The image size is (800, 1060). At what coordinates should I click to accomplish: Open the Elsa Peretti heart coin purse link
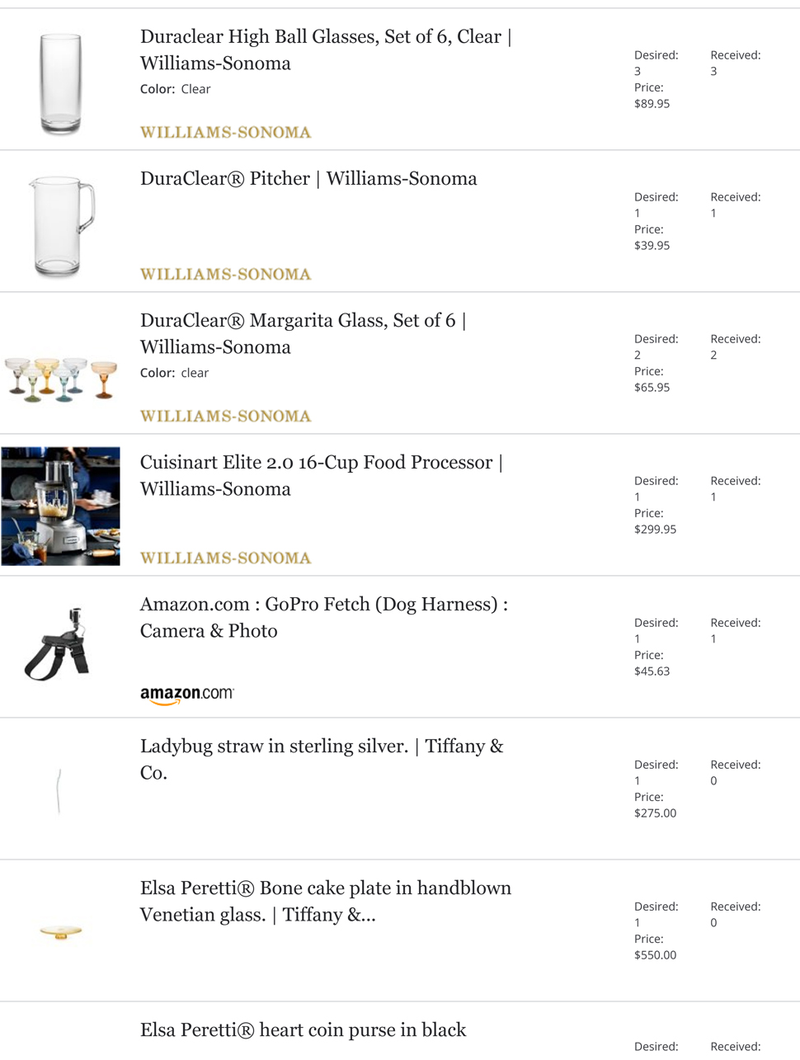click(x=303, y=1030)
